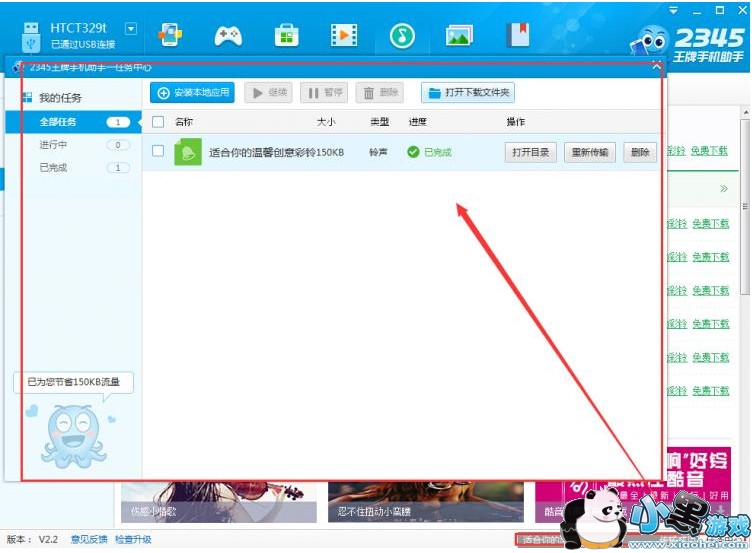Click the task name 适合你的温馨创意彩铃150KB
Viewport: 752px width, 553px height.
(276, 153)
